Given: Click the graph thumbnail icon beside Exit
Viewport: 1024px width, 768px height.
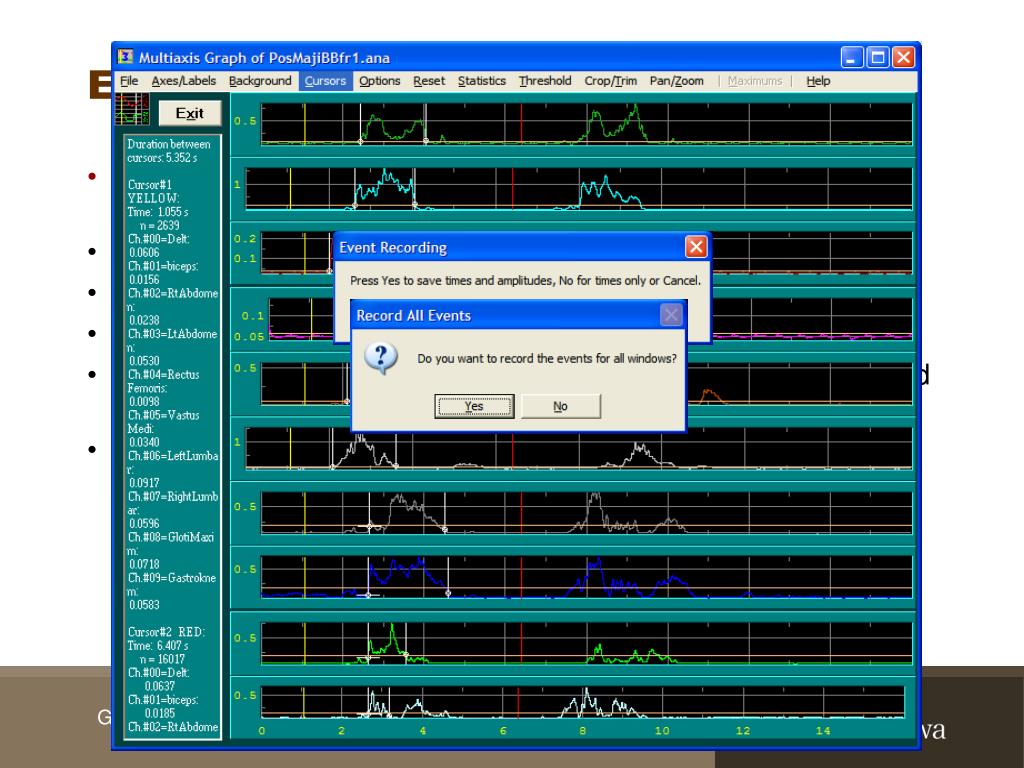Looking at the screenshot, I should coord(132,111).
